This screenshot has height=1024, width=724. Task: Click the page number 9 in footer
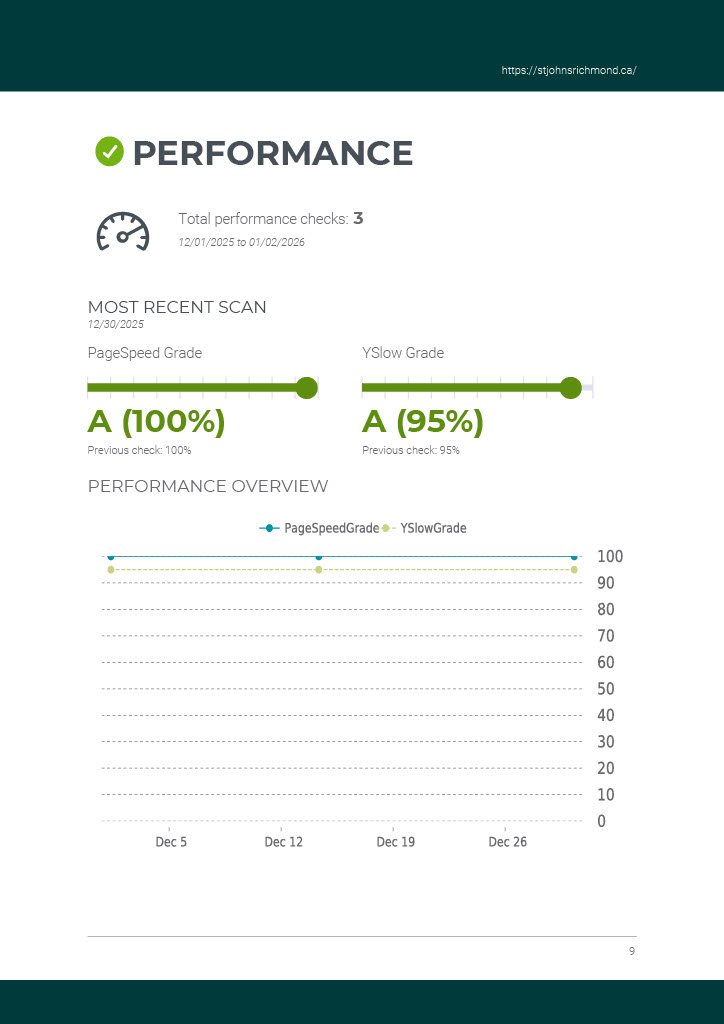(631, 951)
